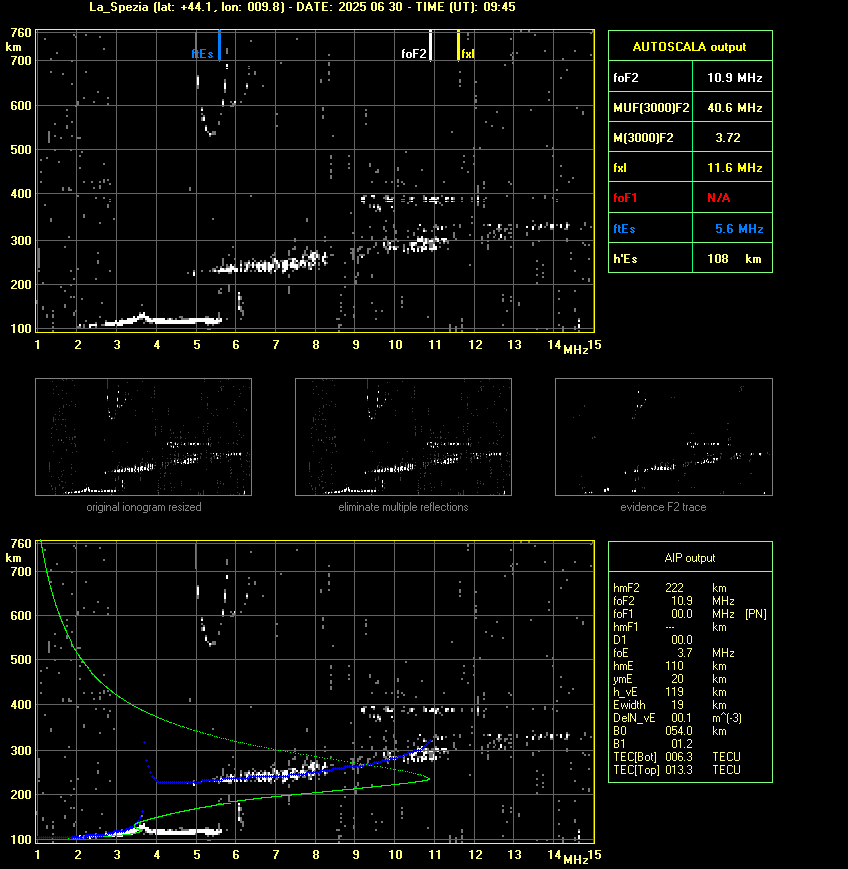Select the TEC[Bot] 006.3 TECU row

click(677, 757)
